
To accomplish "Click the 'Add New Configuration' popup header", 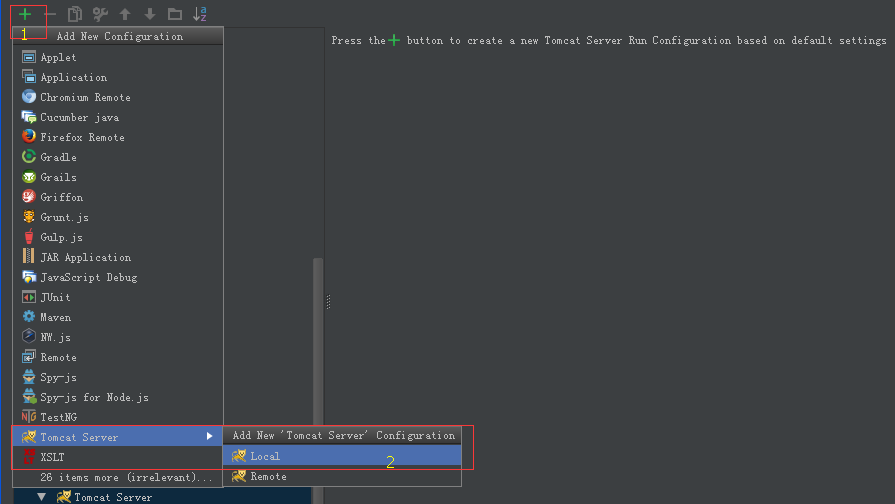I will tap(118, 36).
